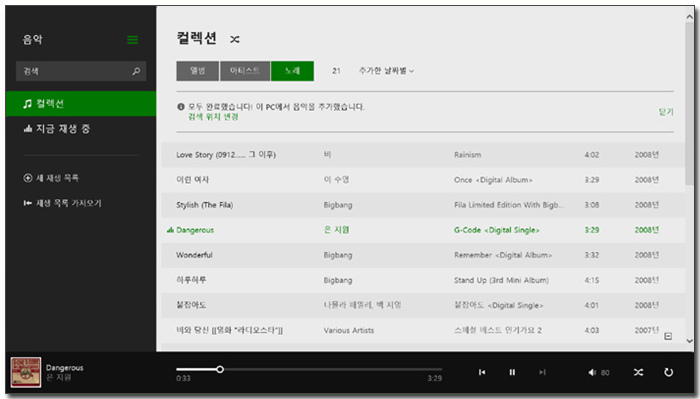Switch to the 앨범 tab

(x=197, y=71)
